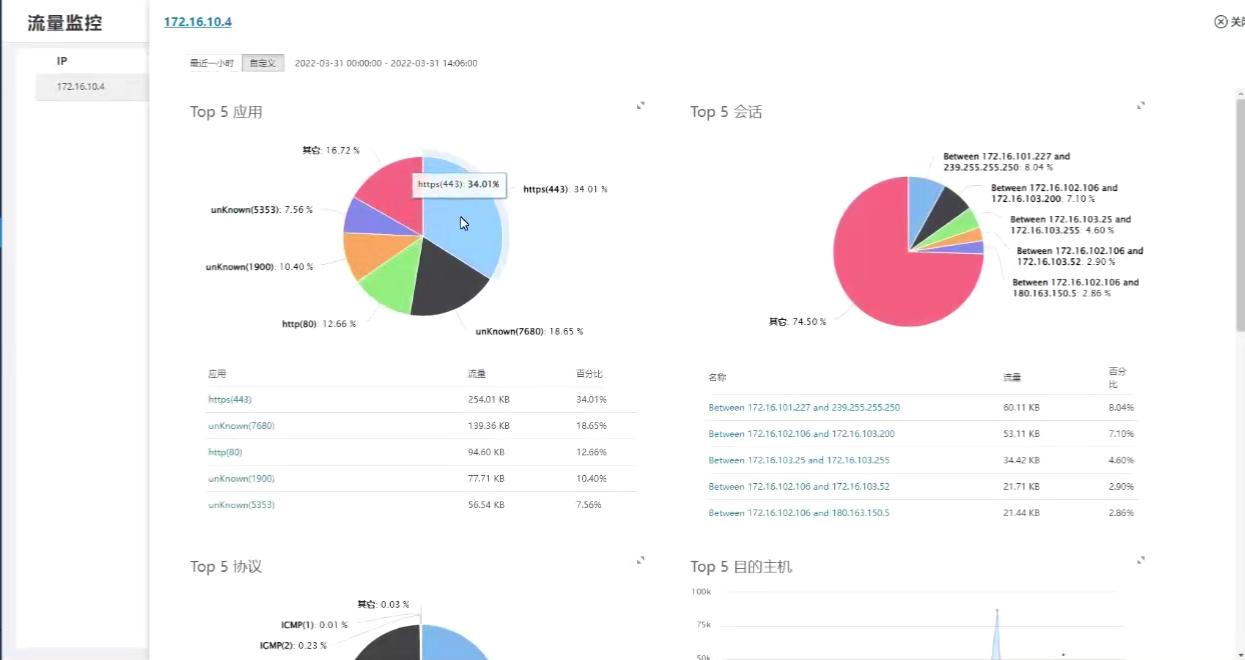Click the 流量 header in application table
Screen dimensions: 1245x660
pos(477,374)
